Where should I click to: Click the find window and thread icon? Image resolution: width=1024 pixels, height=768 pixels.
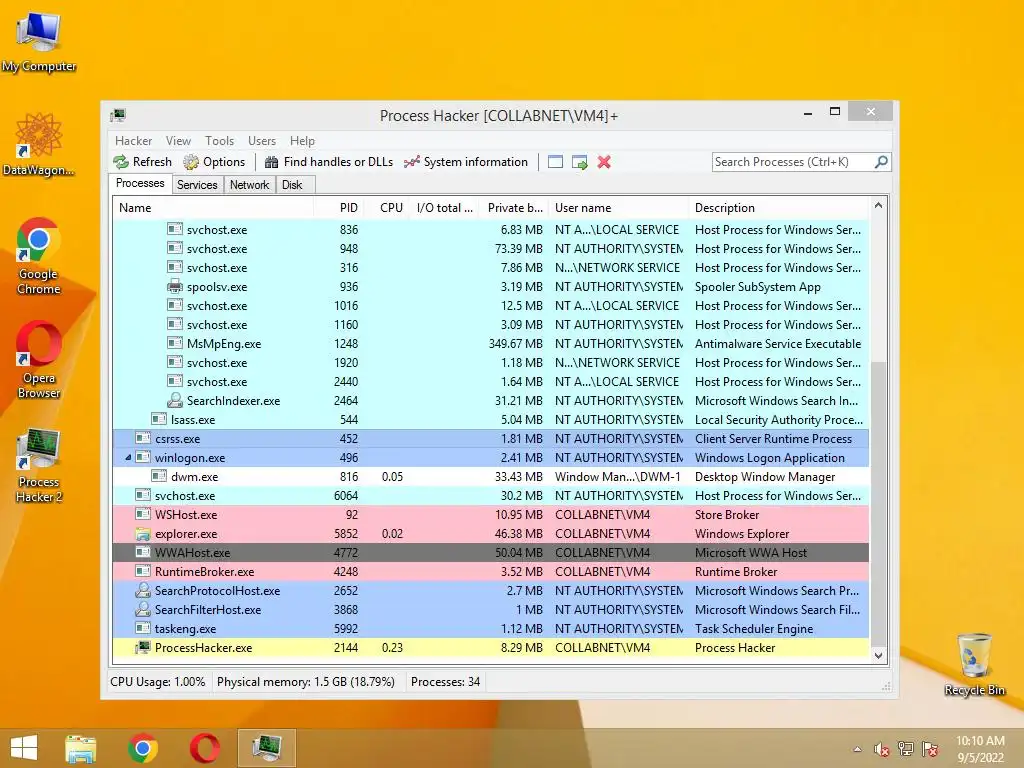point(579,162)
